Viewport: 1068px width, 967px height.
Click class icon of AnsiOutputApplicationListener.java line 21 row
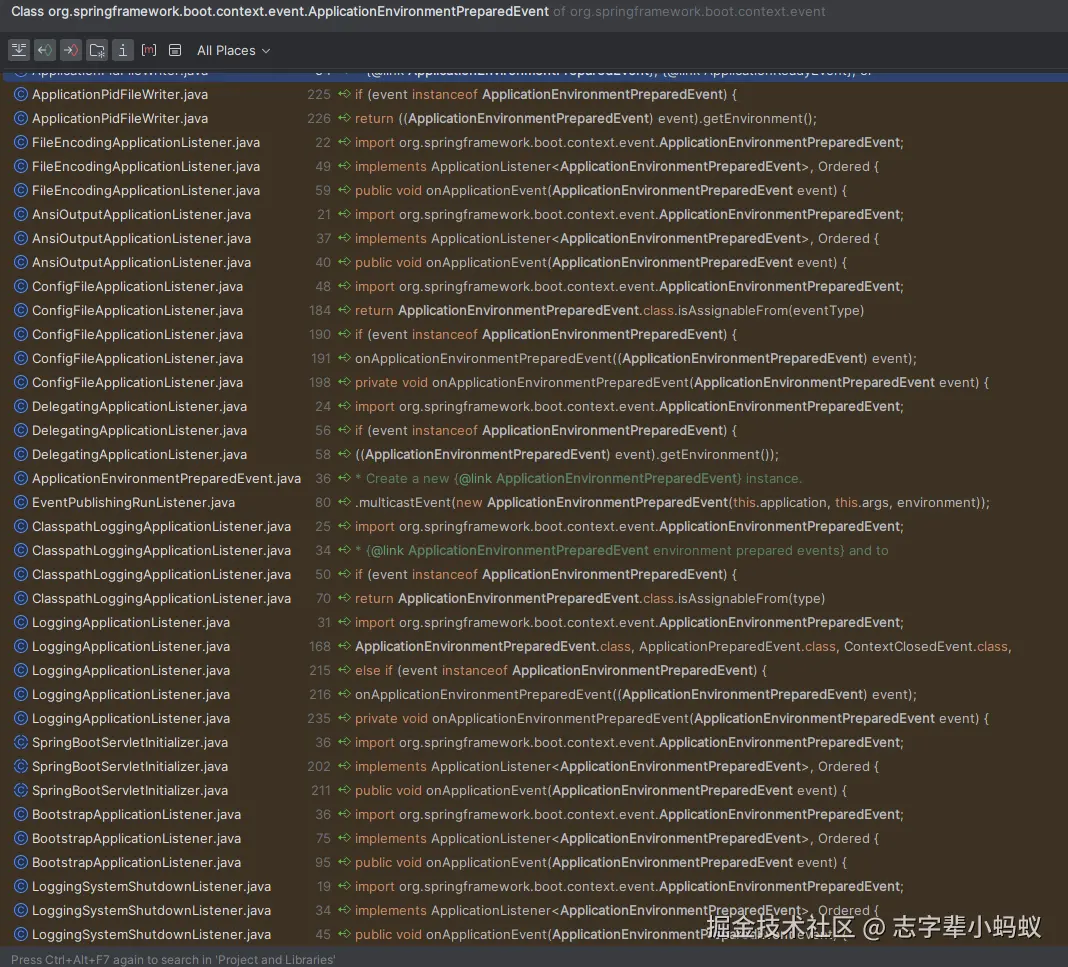21,215
